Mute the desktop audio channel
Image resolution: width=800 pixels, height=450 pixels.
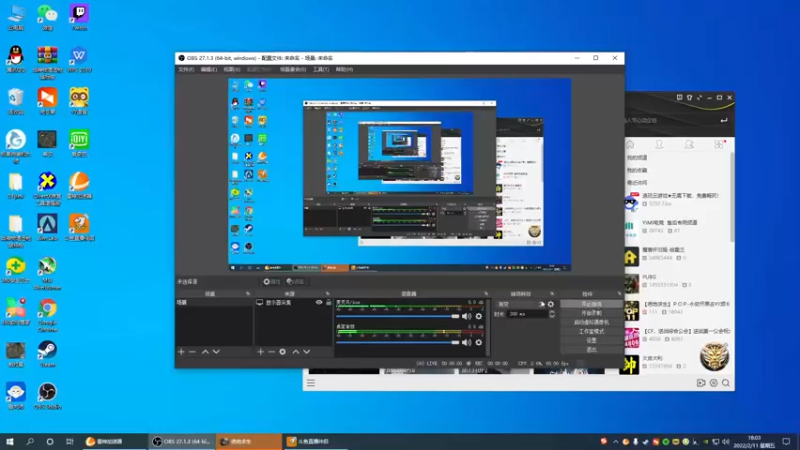466,342
